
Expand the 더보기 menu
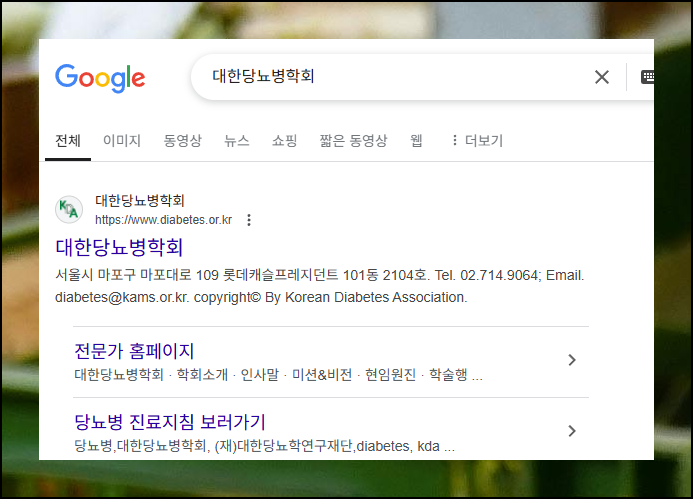pyautogui.click(x=477, y=141)
